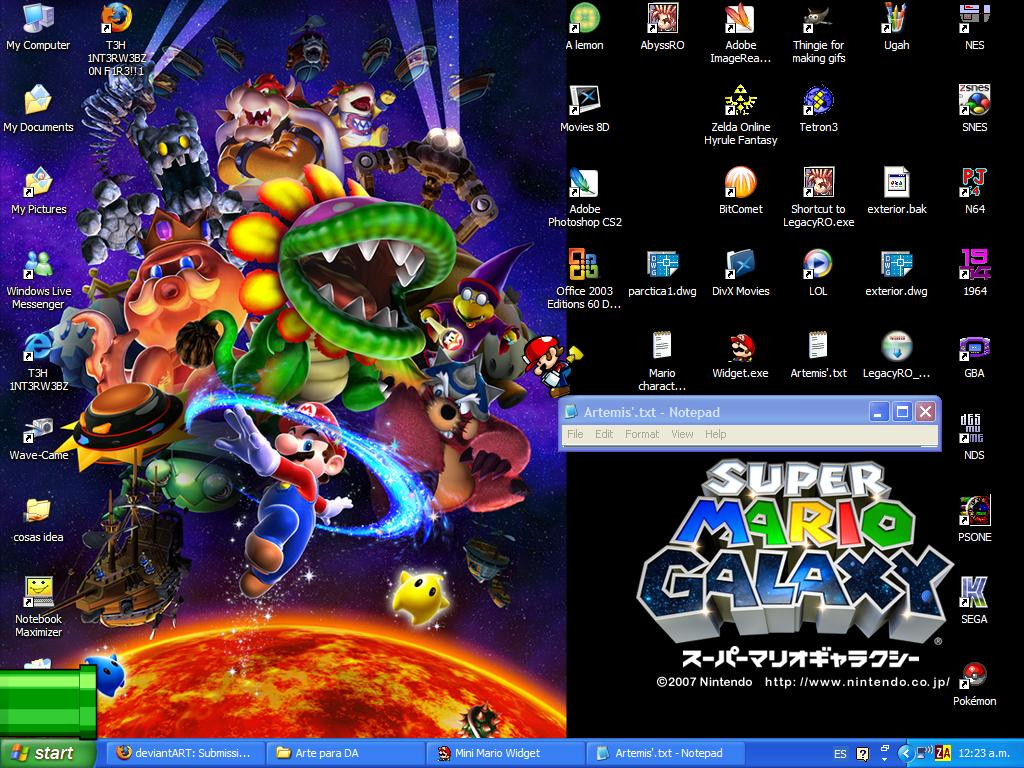Open Notepad's File menu
Image resolution: width=1024 pixels, height=768 pixels.
(x=575, y=434)
